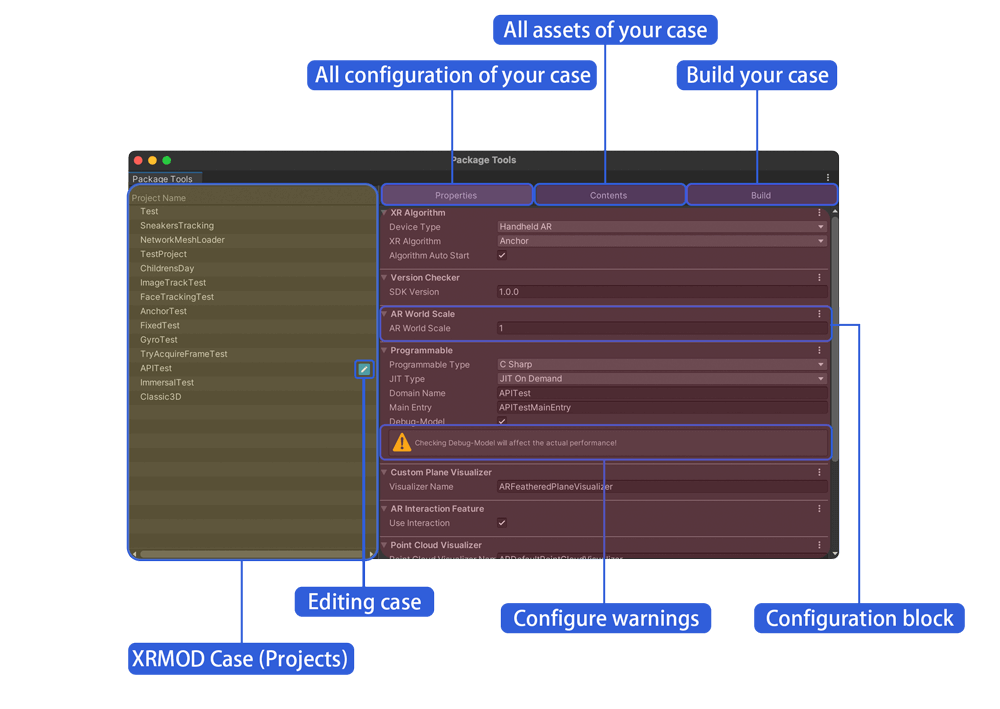This screenshot has height=709, width=1000.
Task: Open the AR World Scale block kebab menu
Action: (x=820, y=314)
